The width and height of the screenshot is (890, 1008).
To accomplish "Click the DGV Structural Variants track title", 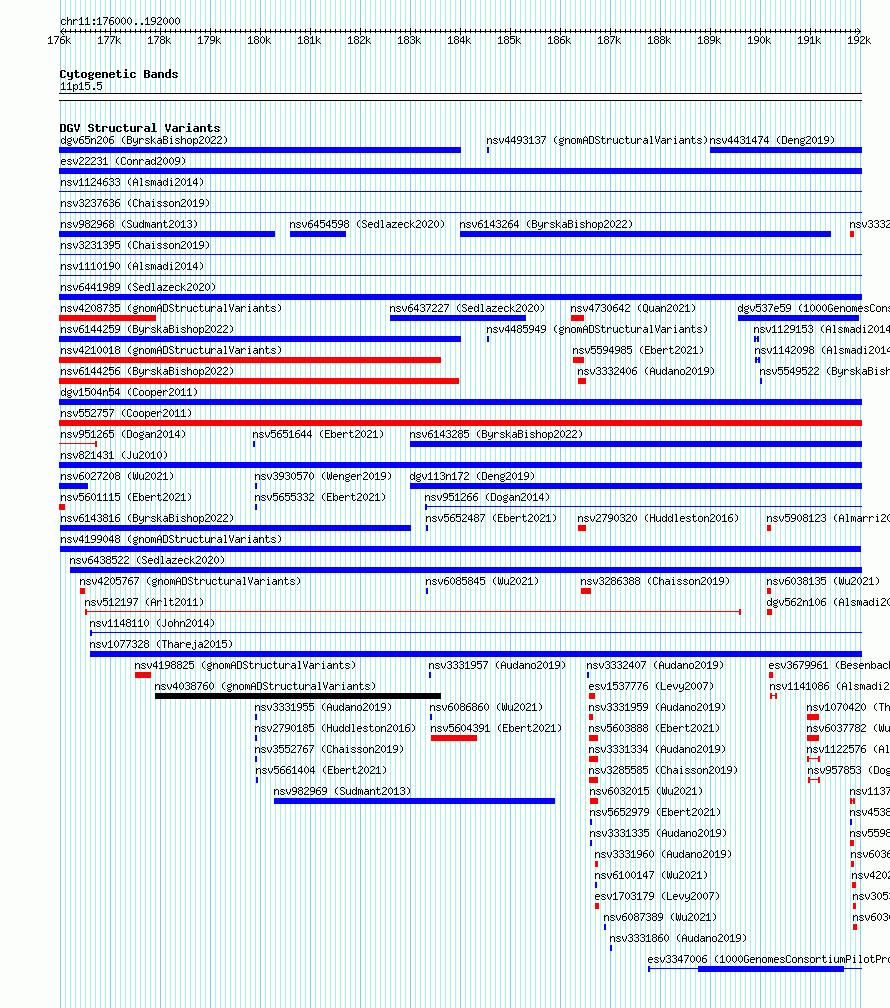I will [140, 128].
